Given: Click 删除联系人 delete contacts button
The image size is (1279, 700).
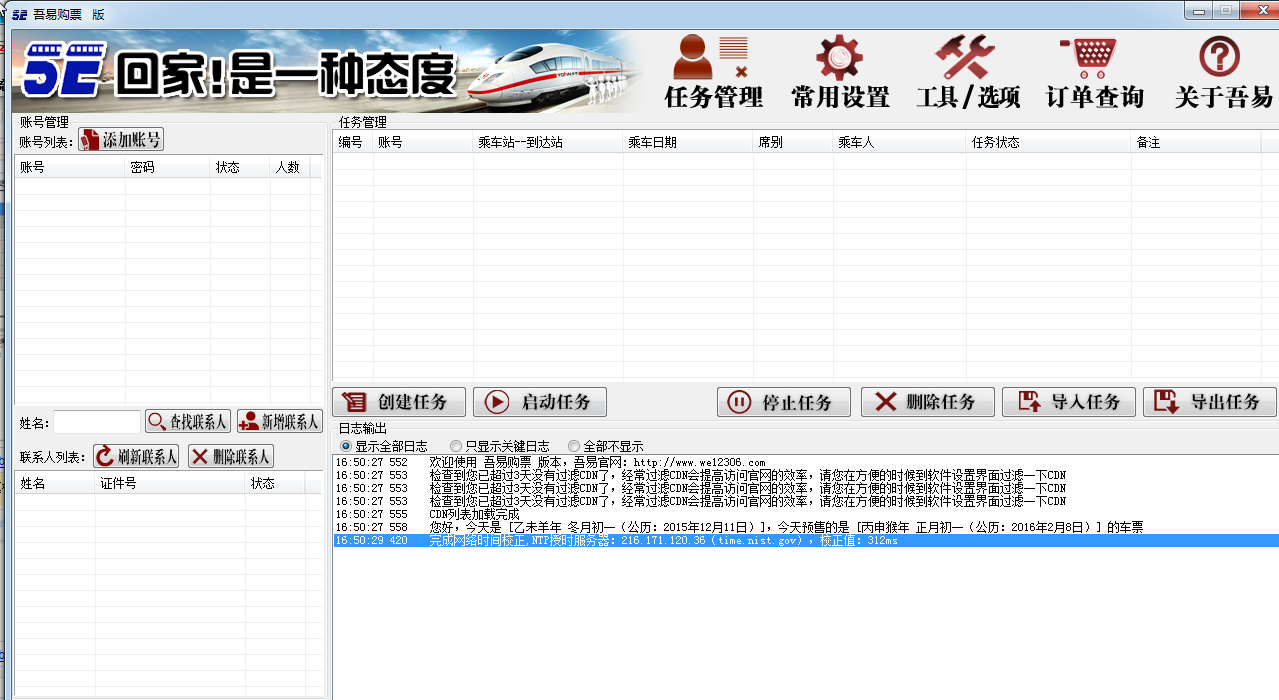Looking at the screenshot, I should tap(231, 457).
